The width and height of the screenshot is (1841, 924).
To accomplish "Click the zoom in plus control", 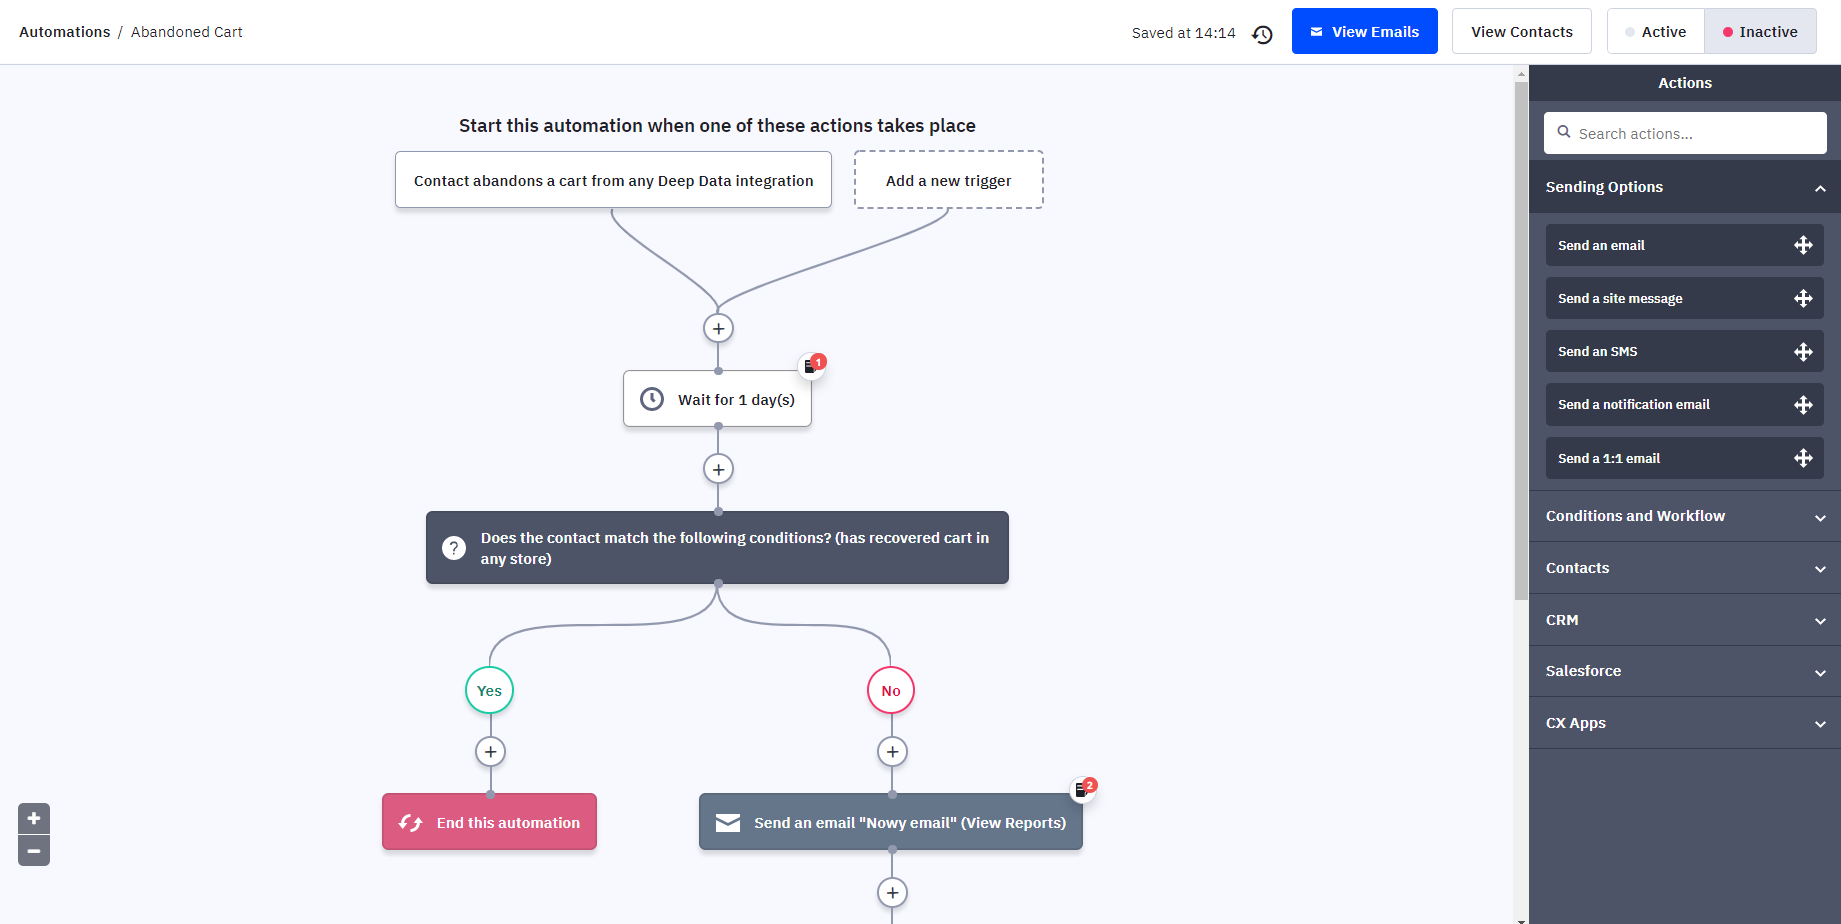I will pyautogui.click(x=33, y=818).
